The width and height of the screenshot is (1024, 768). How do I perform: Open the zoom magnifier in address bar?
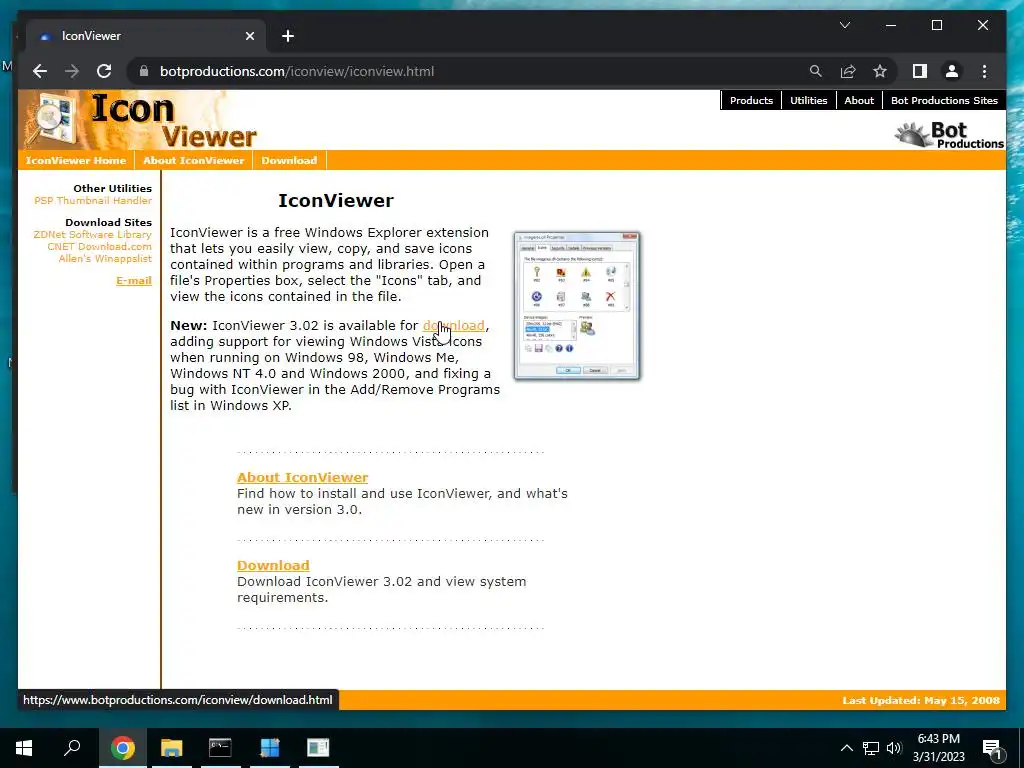pos(816,71)
